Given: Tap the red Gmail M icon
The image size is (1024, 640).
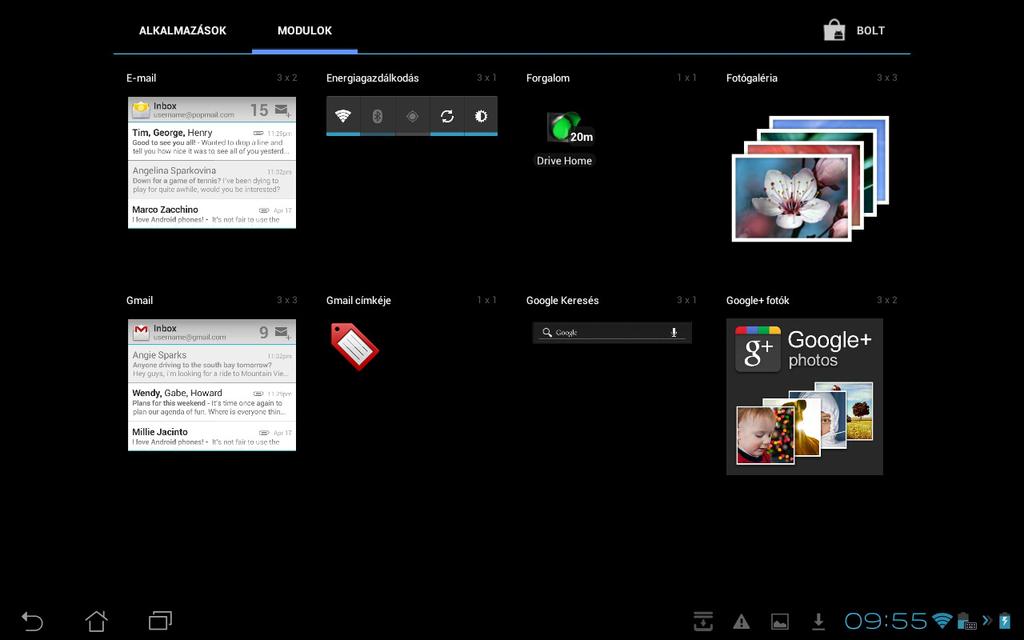Looking at the screenshot, I should click(140, 332).
